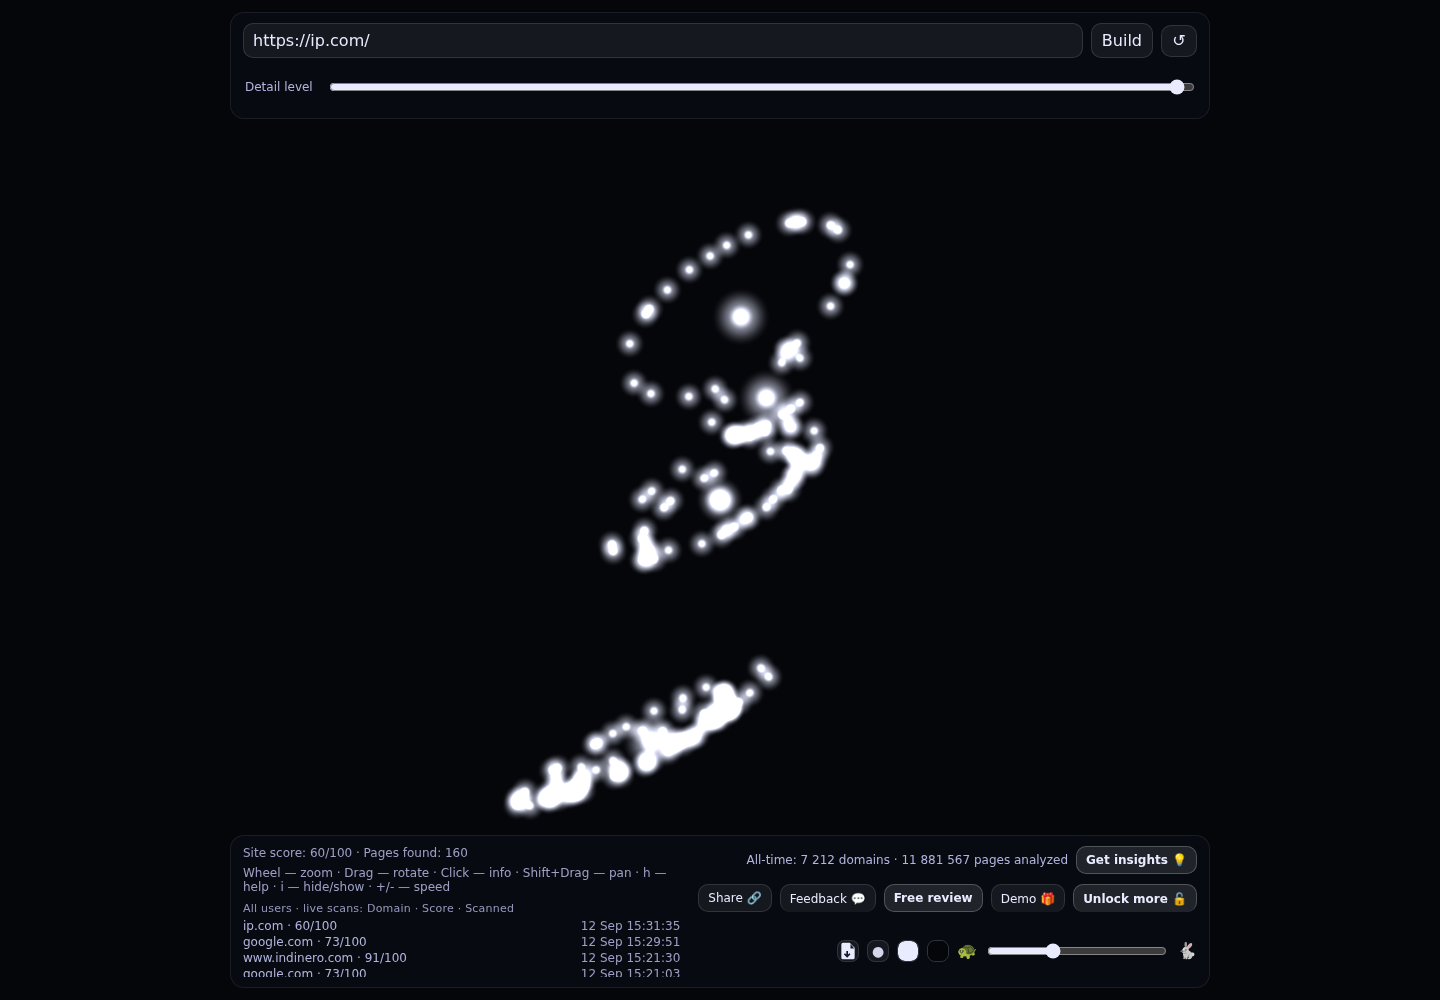1440x1000 pixels.
Task: Click the Site score 60/100 text
Action: [297, 853]
